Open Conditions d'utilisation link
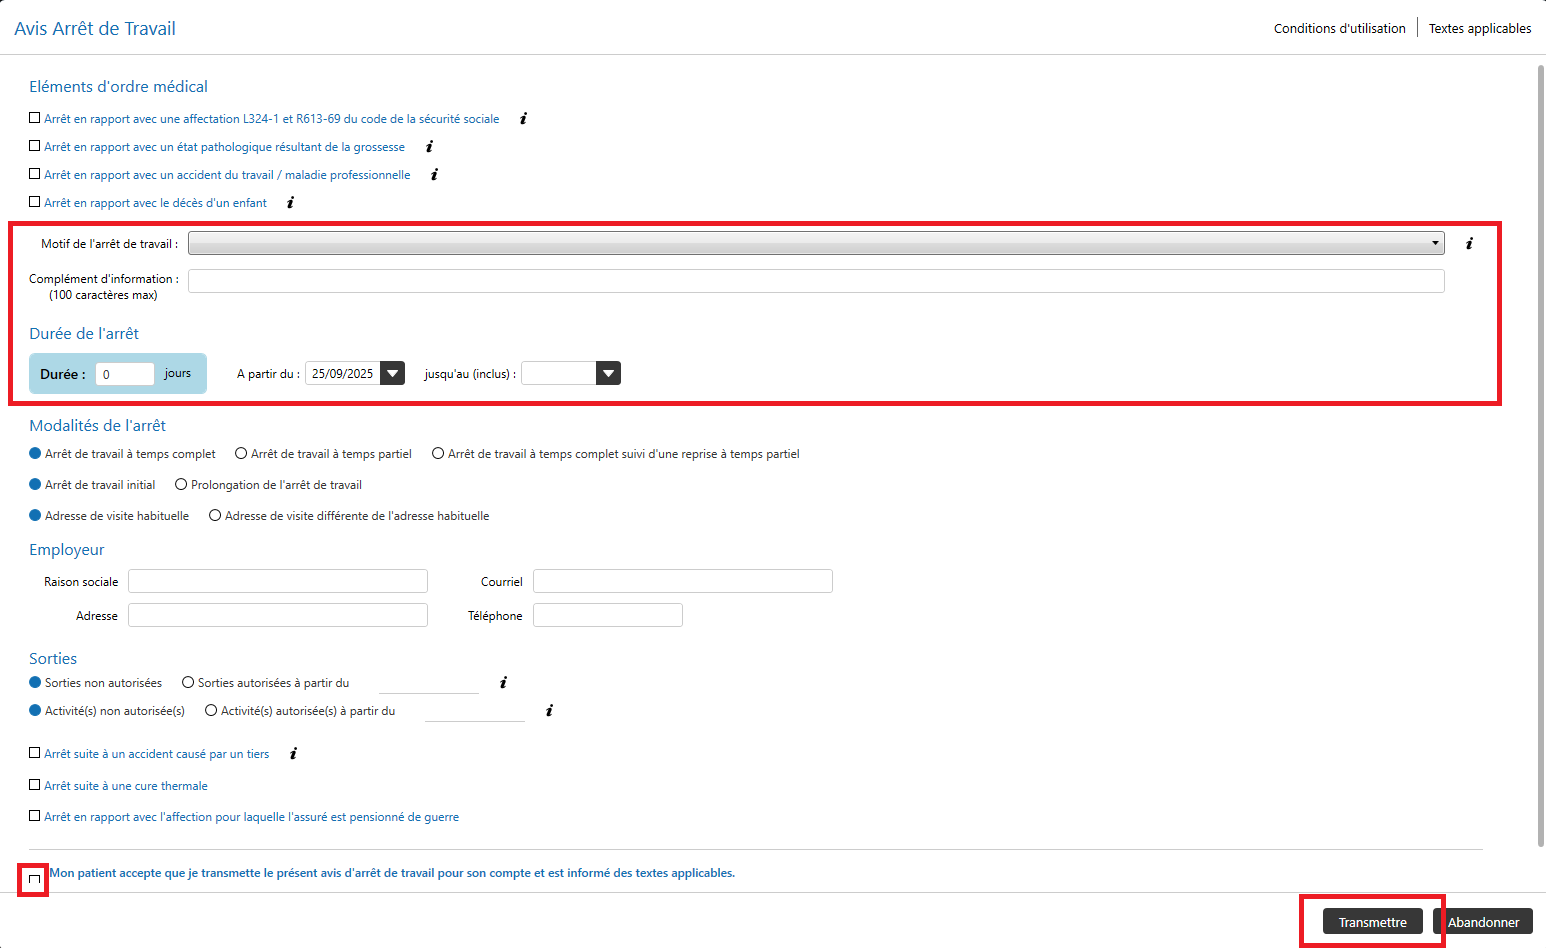The height and width of the screenshot is (948, 1546). click(x=1339, y=29)
